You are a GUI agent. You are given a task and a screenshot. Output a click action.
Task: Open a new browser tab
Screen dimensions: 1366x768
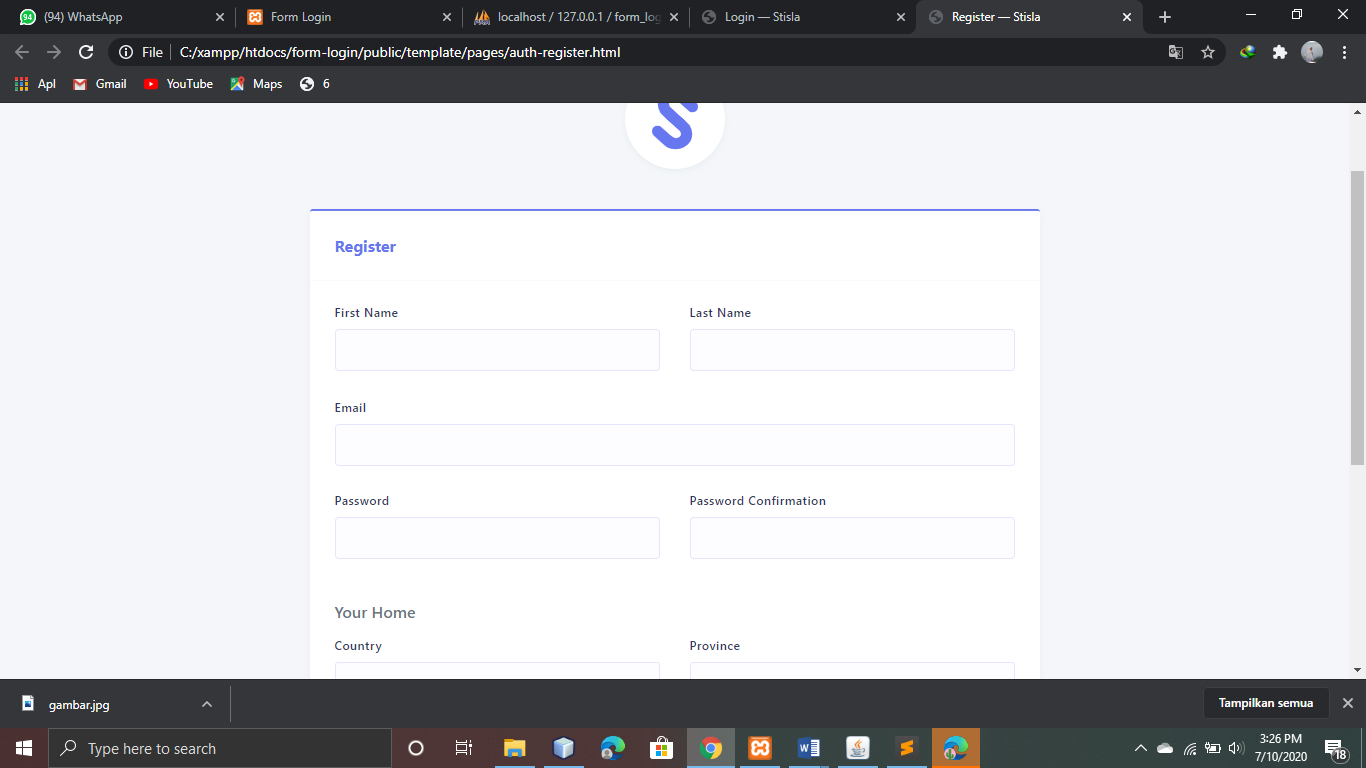(1165, 17)
